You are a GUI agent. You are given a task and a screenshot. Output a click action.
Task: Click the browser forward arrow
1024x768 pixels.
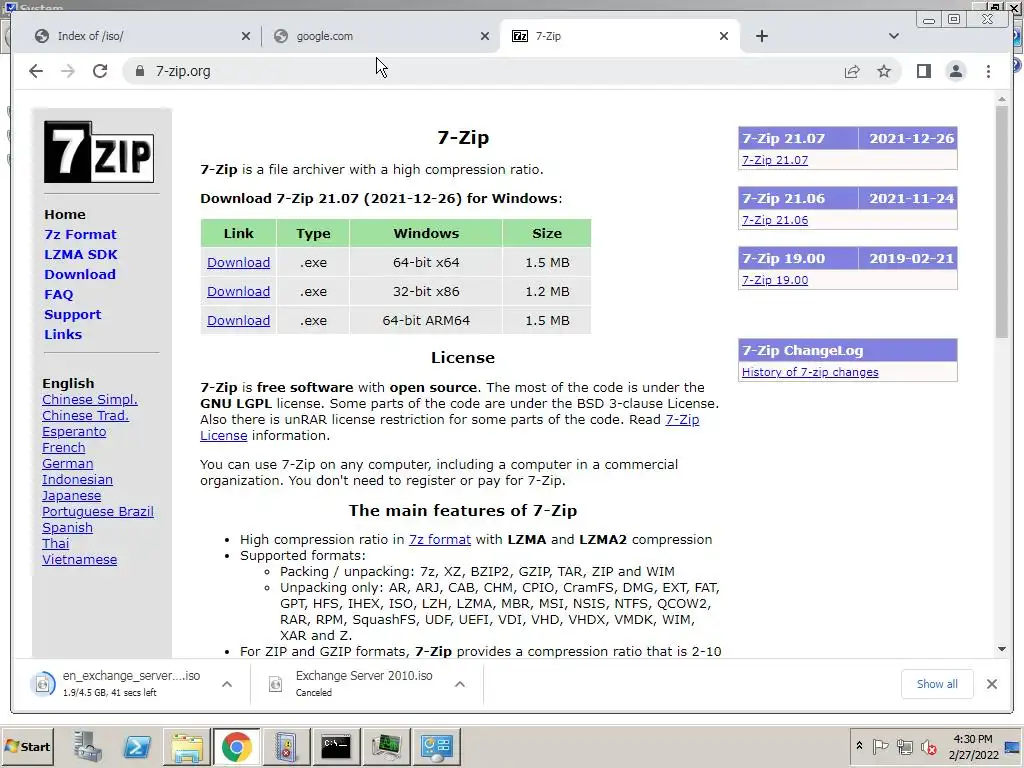[68, 71]
